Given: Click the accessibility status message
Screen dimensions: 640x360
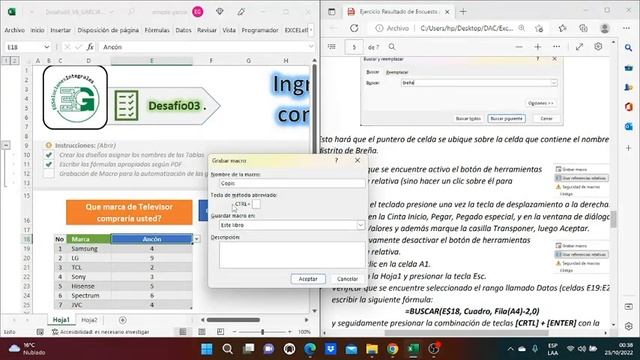Looking at the screenshot, I should [x=100, y=332].
